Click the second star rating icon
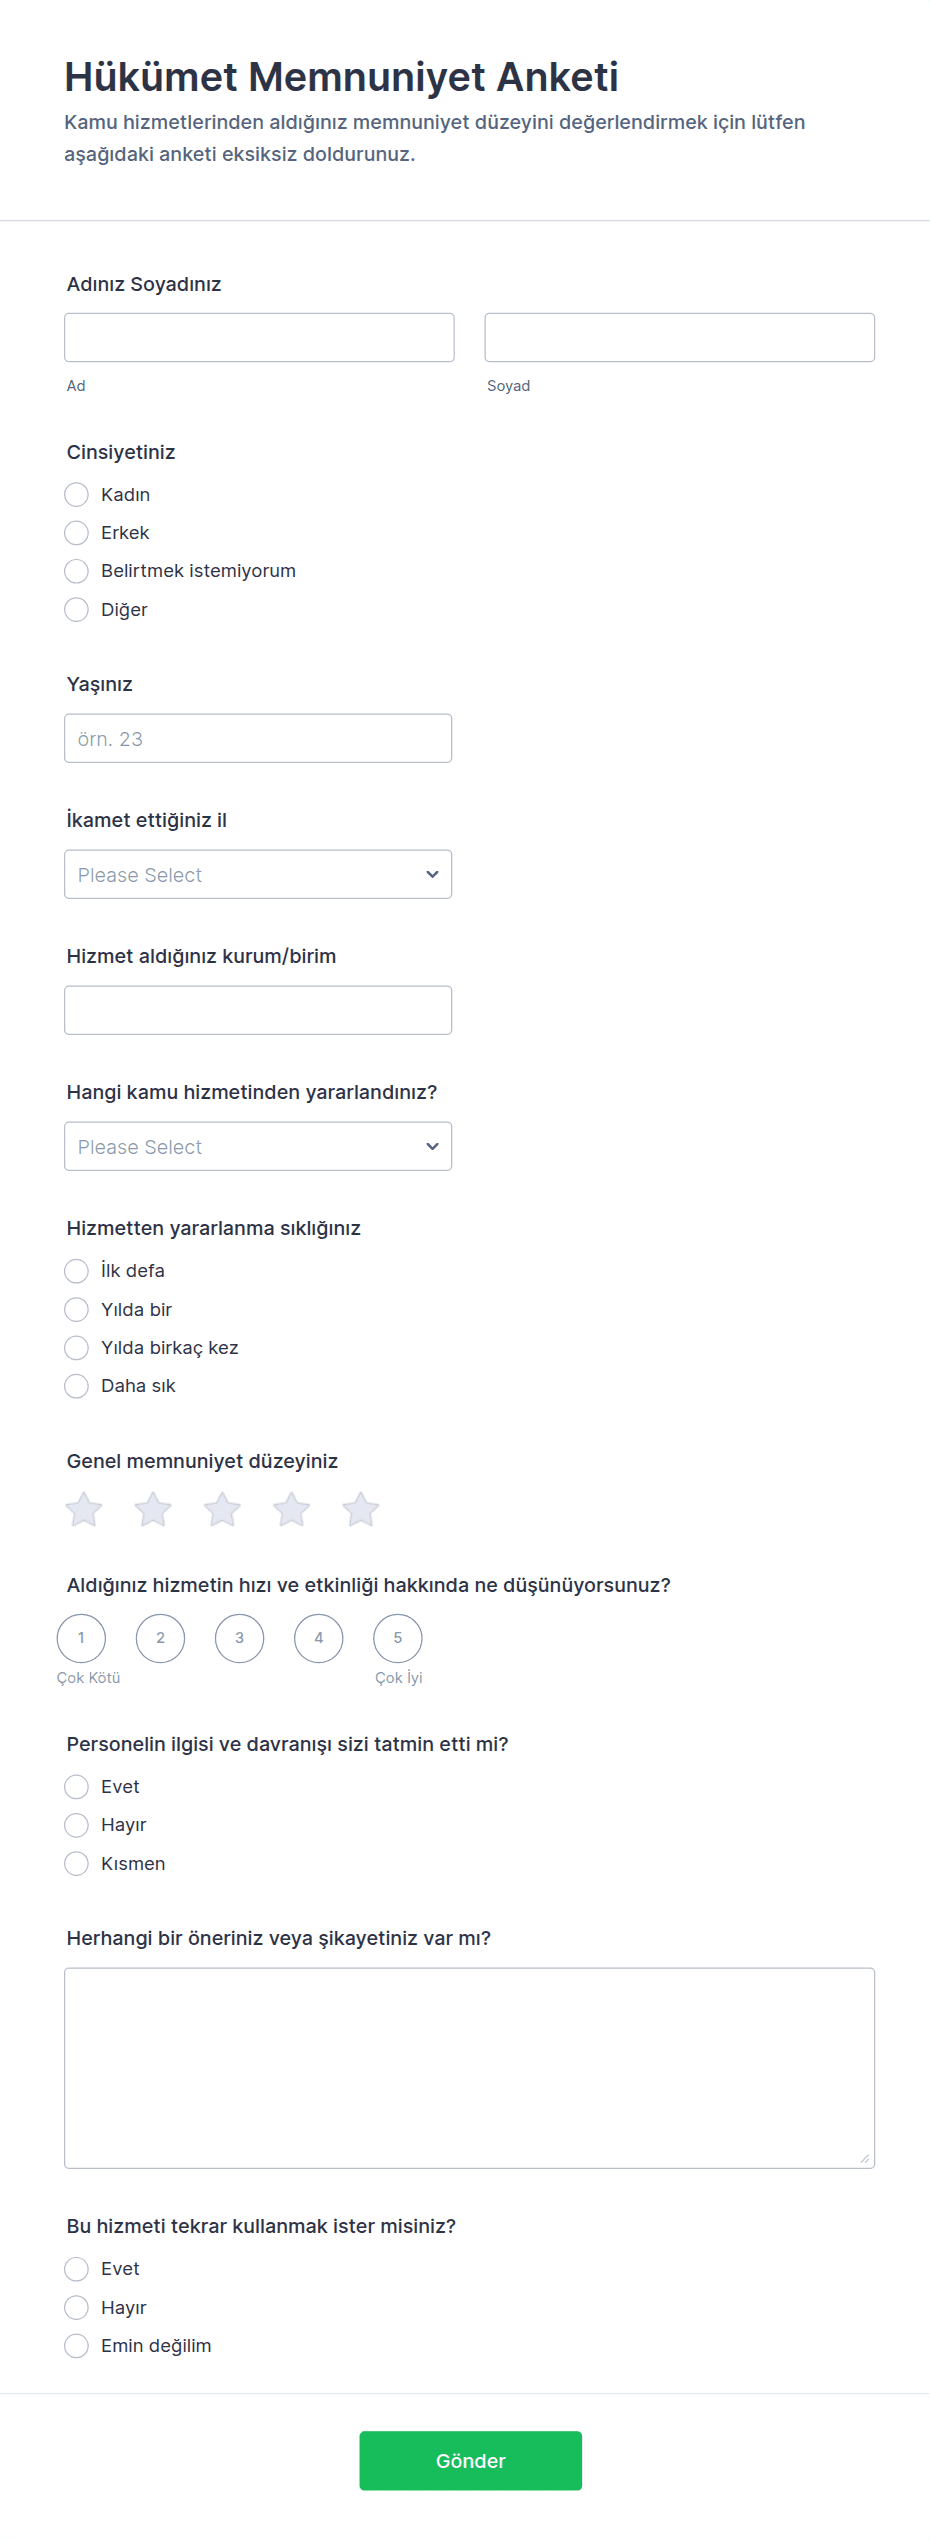Viewport: 930px width, 2540px height. coord(153,1510)
